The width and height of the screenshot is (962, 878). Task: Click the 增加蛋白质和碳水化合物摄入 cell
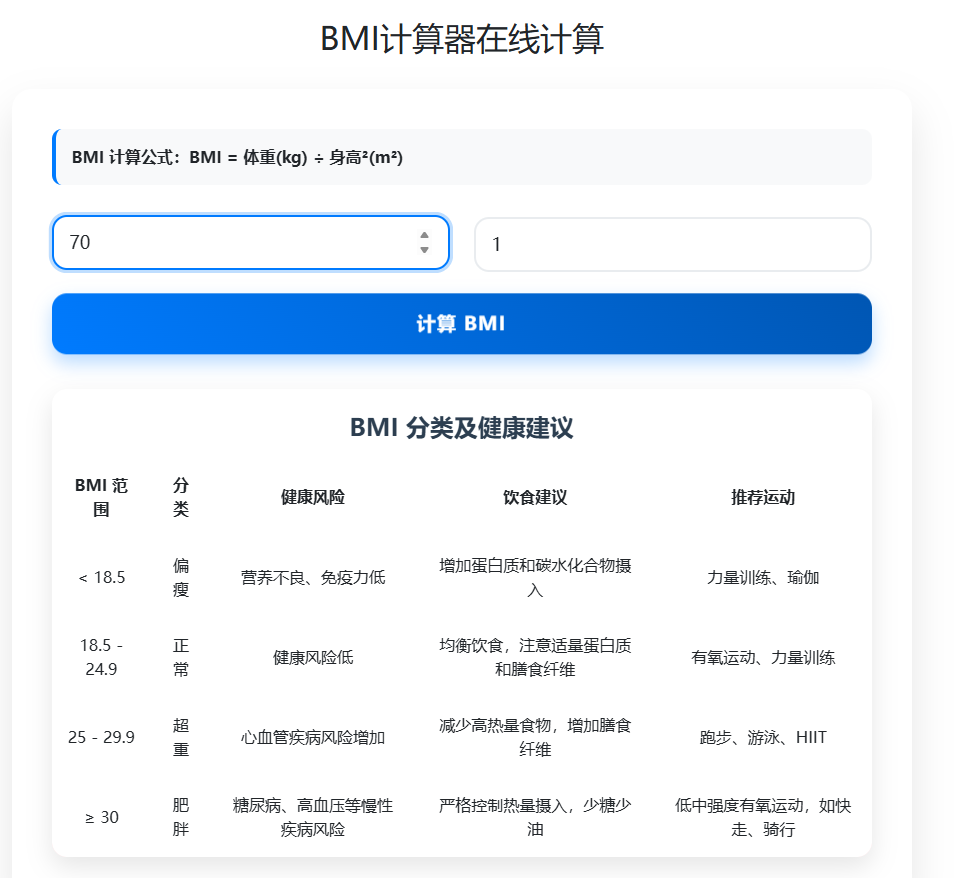click(535, 577)
